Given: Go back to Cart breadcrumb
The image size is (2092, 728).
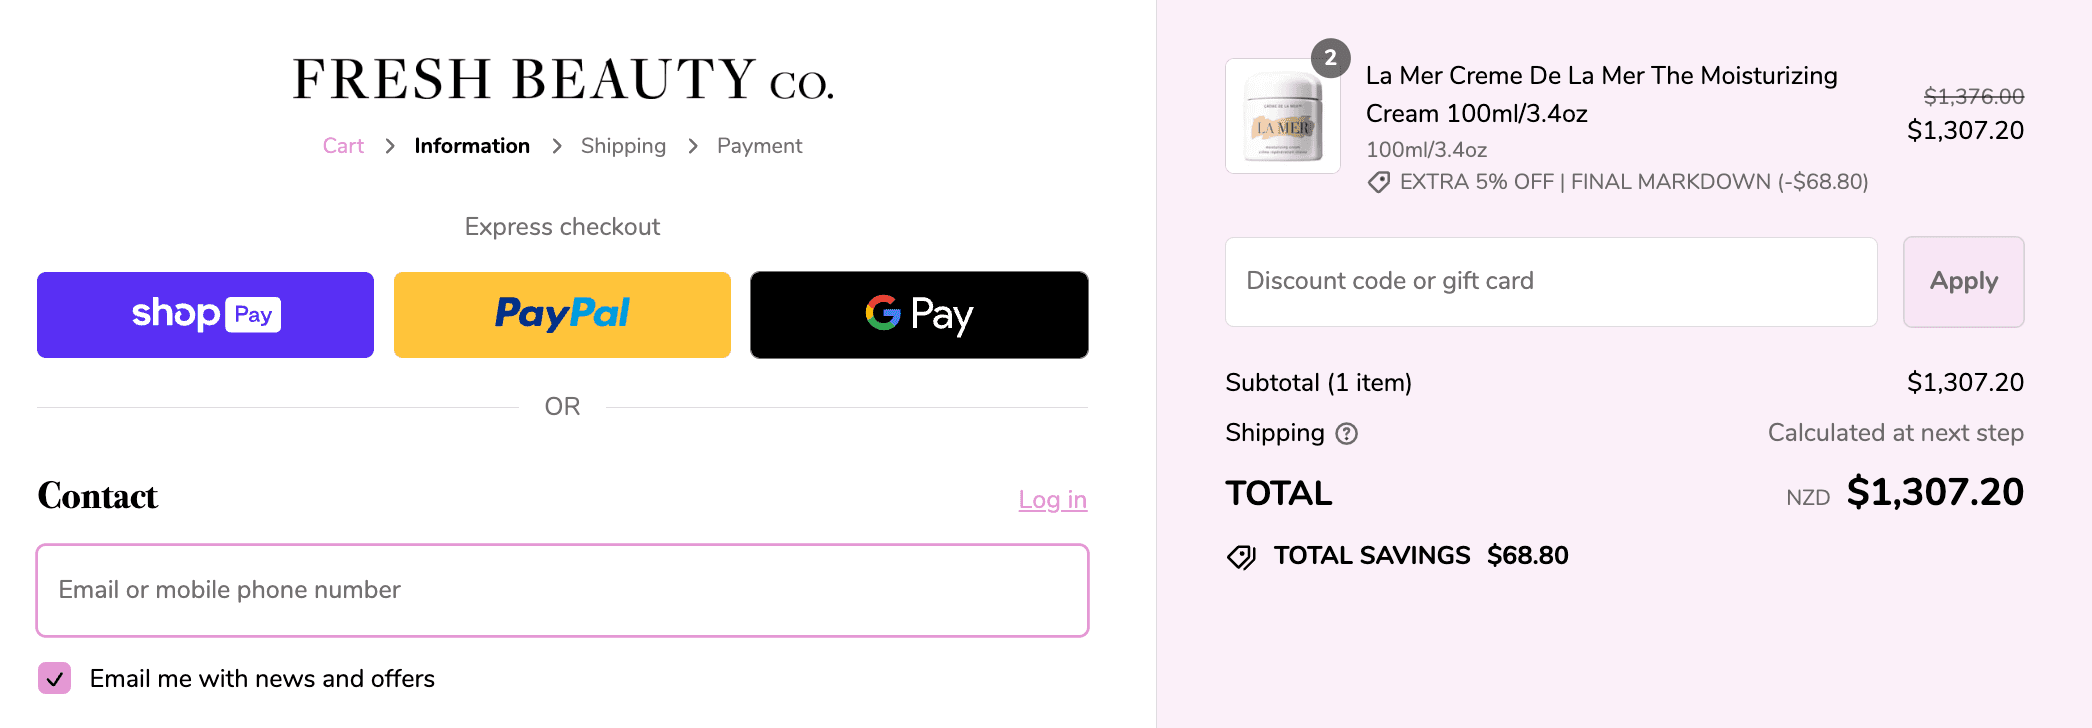Looking at the screenshot, I should pyautogui.click(x=343, y=146).
